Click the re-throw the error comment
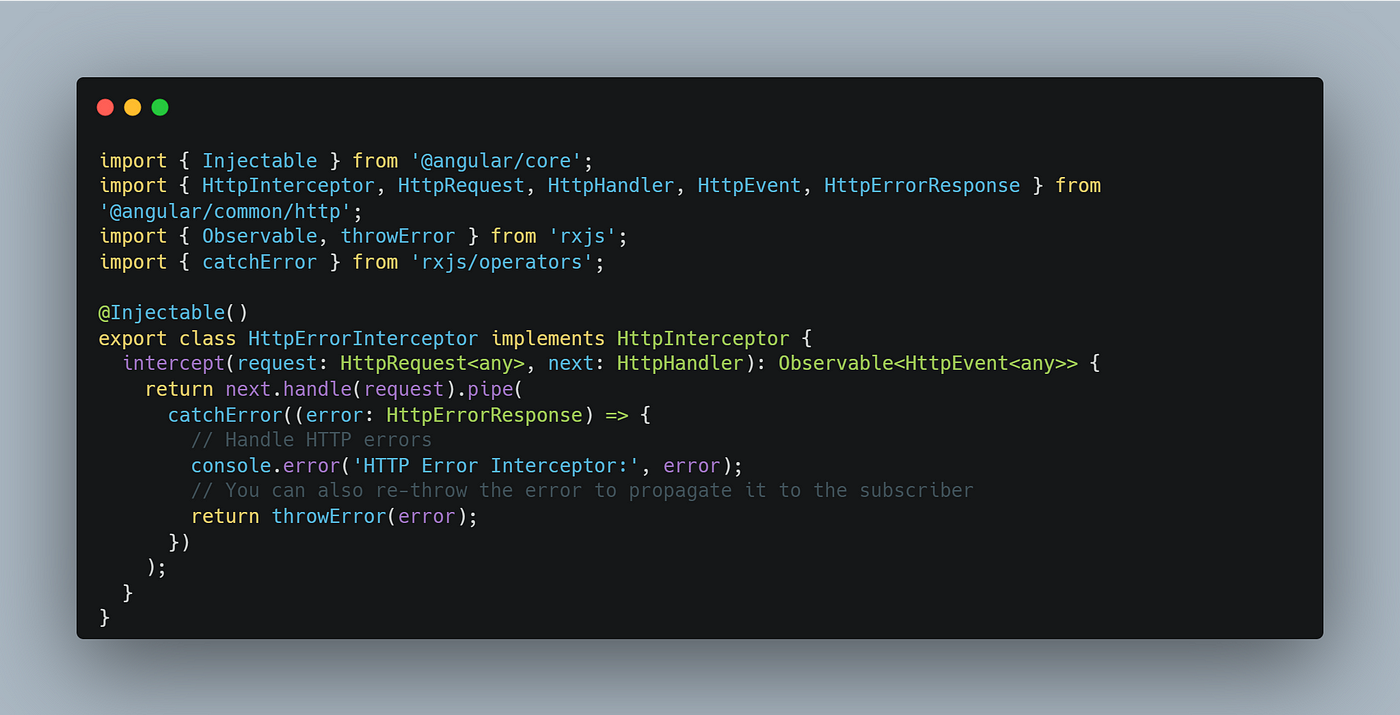Viewport: 1400px width, 715px height. pos(582,491)
